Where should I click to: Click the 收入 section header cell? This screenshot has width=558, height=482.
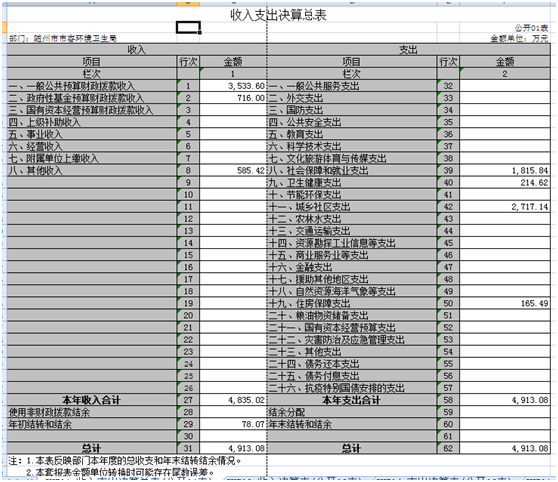click(x=137, y=50)
